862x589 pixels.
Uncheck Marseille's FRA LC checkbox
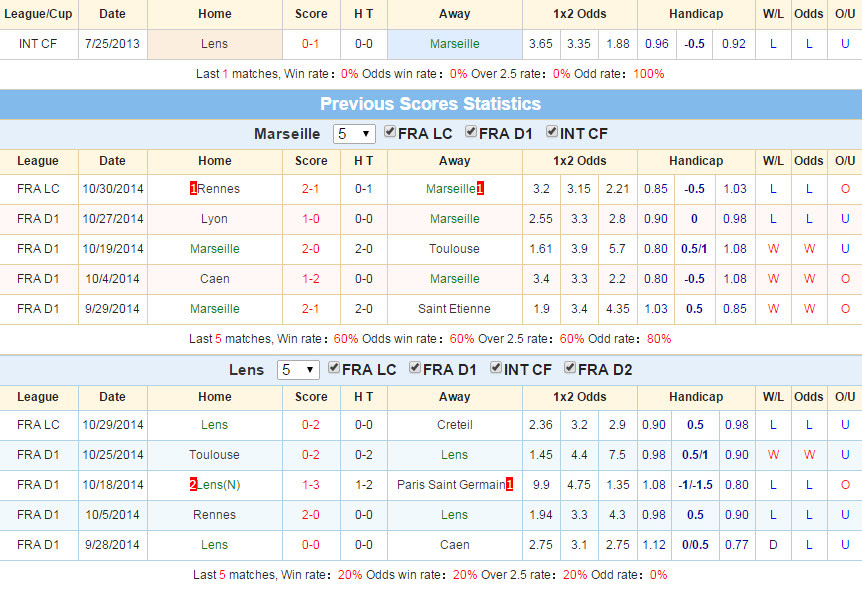[390, 131]
